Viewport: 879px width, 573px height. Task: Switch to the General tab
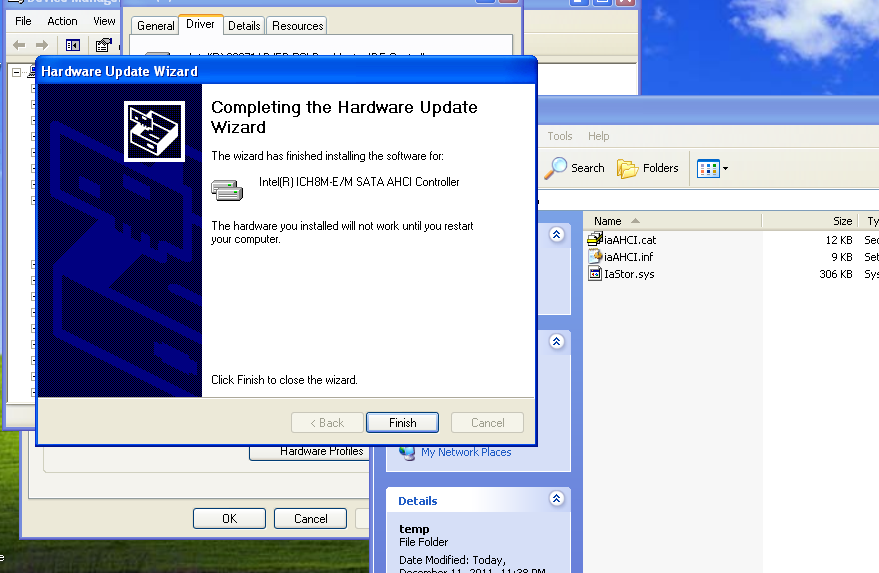[x=155, y=26]
